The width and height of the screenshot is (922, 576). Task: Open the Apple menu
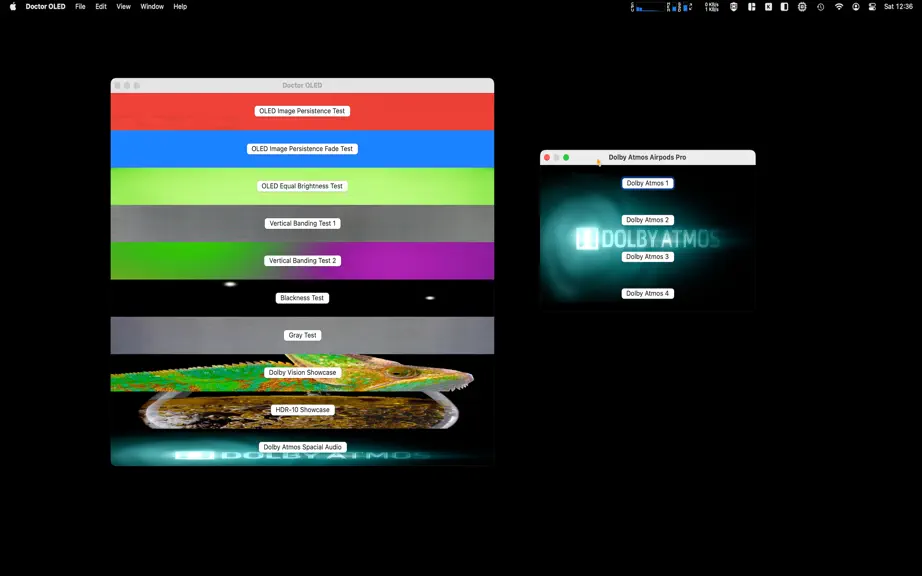point(13,6)
